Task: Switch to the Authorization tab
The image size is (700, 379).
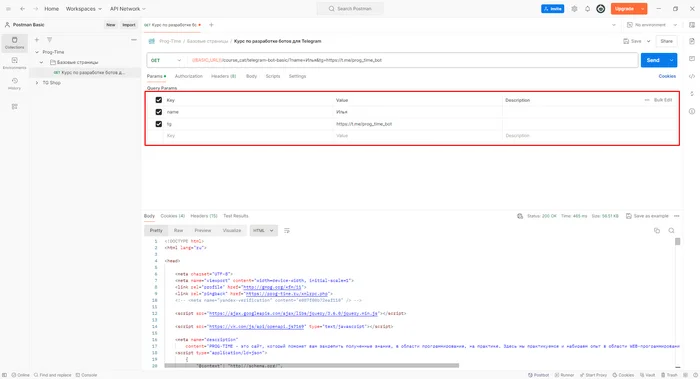Action: point(188,76)
